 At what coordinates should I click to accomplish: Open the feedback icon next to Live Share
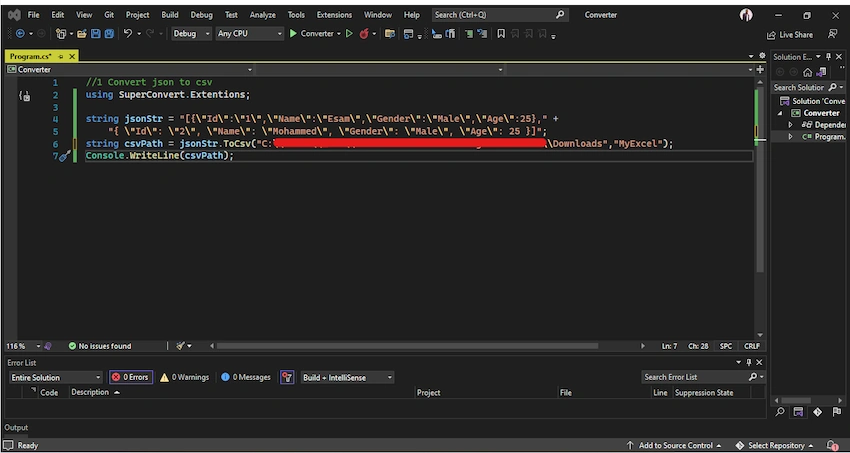pos(832,34)
